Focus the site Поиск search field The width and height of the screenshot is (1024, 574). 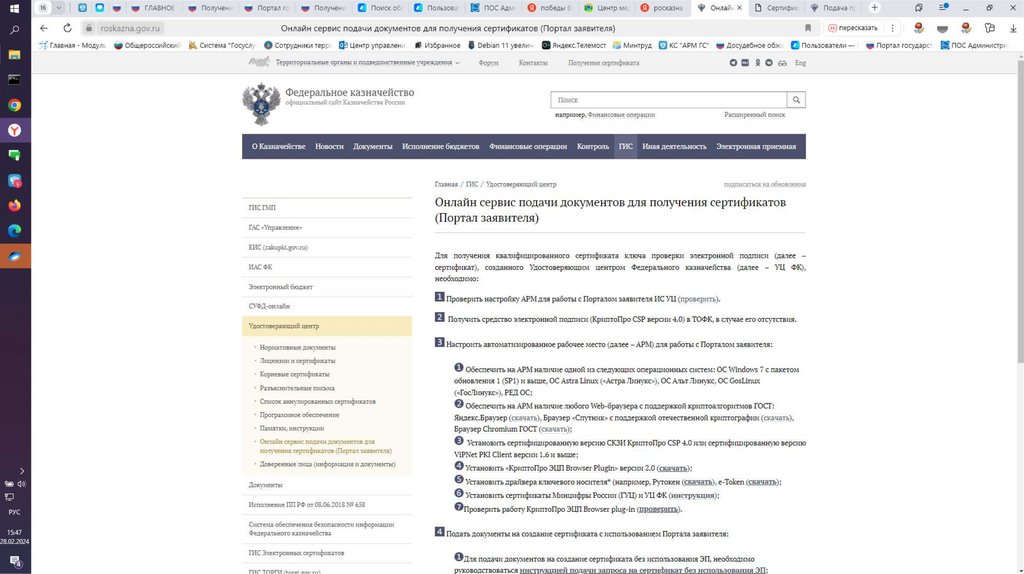(x=668, y=100)
